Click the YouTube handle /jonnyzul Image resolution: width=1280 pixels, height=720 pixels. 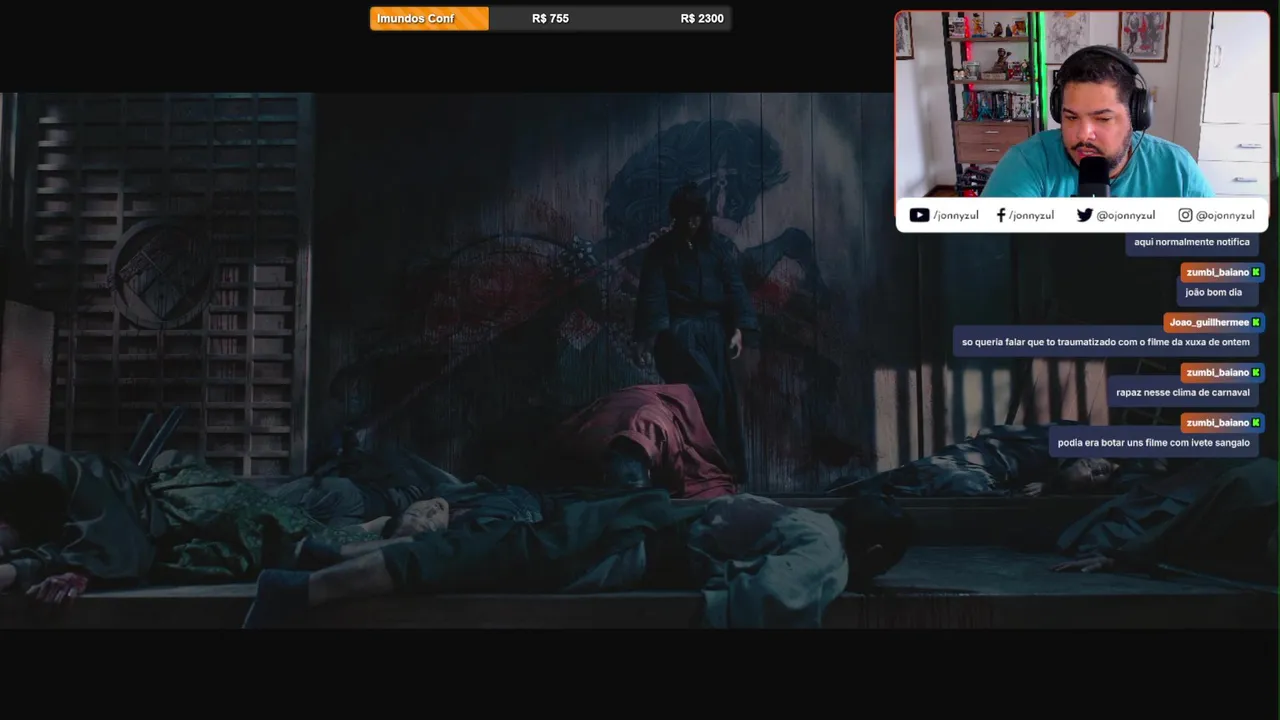point(956,215)
